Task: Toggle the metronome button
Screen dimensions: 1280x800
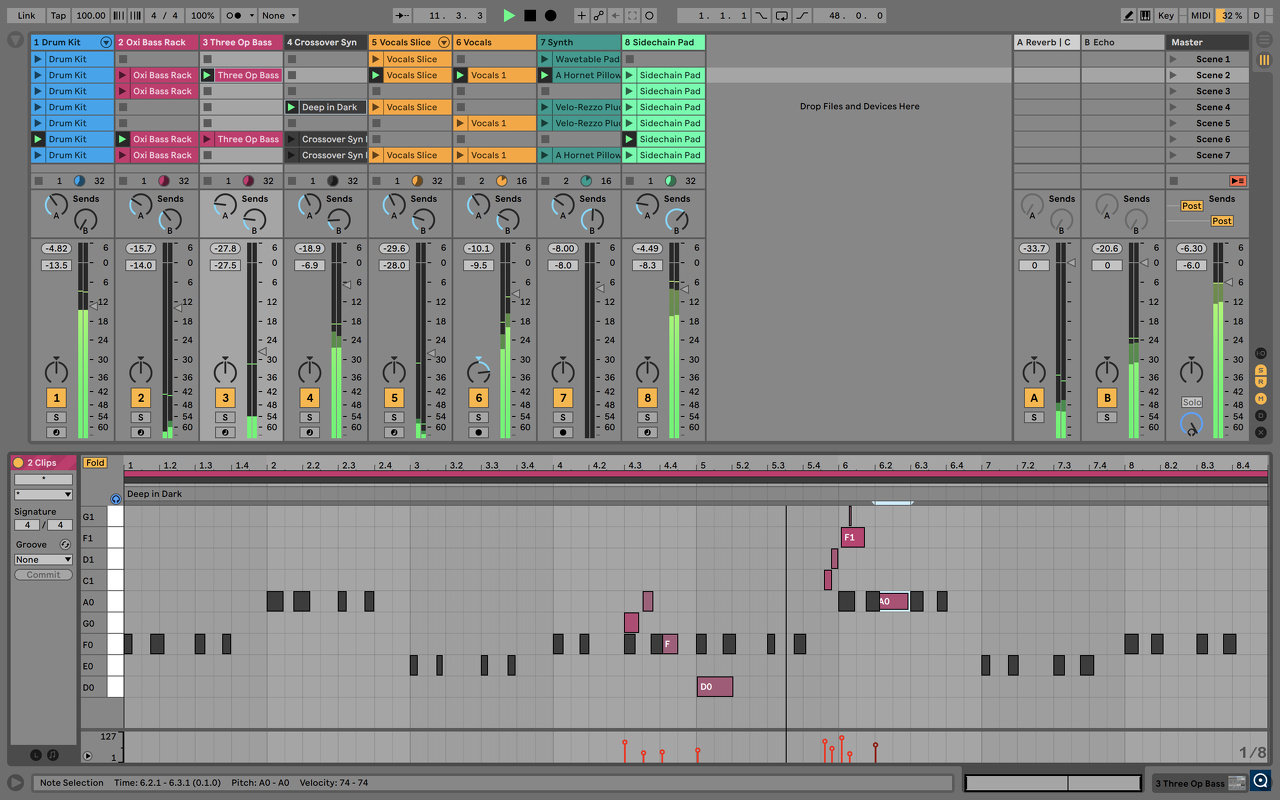Action: coord(234,16)
